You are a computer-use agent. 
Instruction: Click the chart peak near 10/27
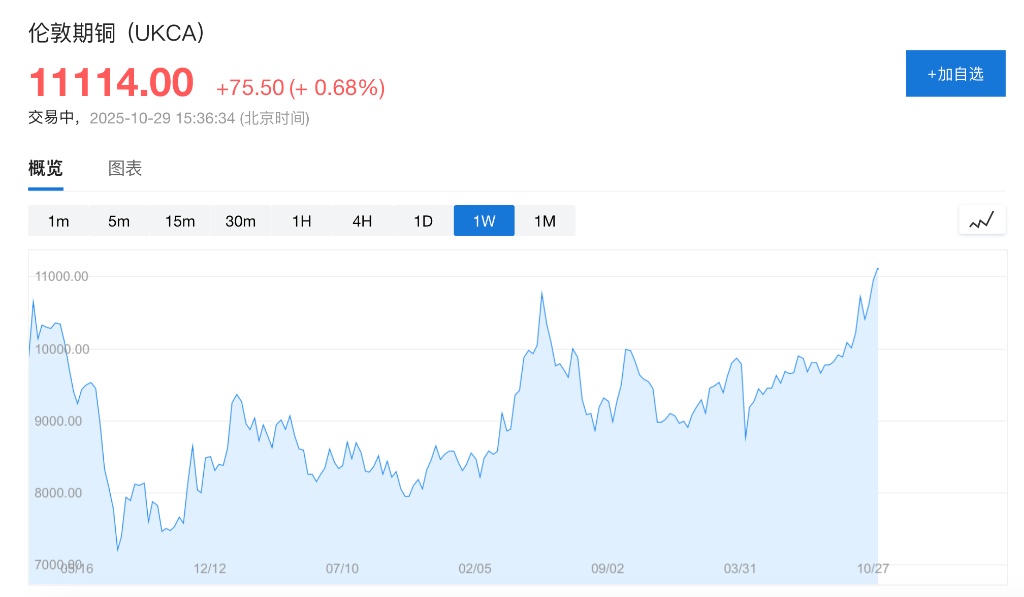[x=877, y=268]
